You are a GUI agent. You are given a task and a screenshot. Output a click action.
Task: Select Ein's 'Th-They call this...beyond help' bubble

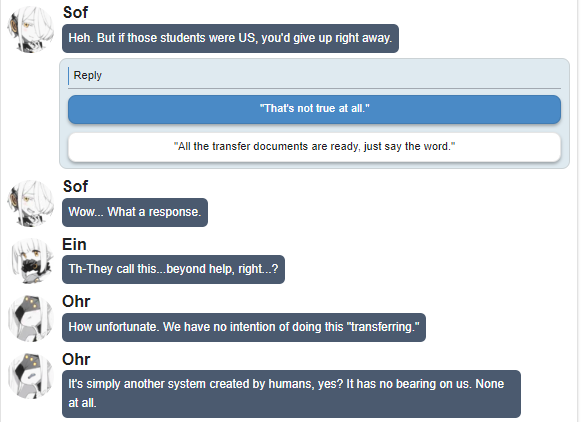point(173,270)
